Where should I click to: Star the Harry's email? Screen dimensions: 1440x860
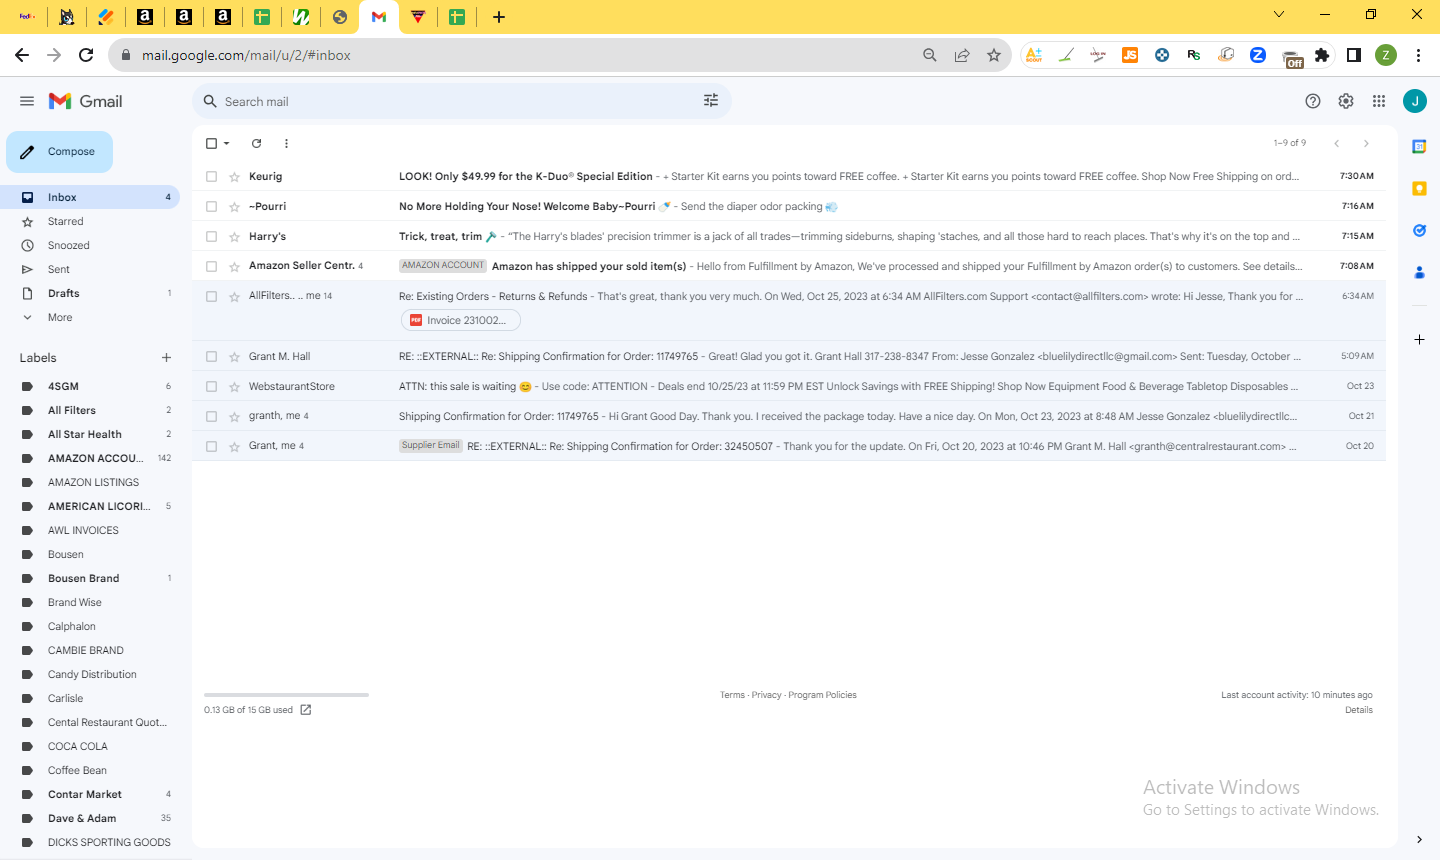pyautogui.click(x=234, y=237)
